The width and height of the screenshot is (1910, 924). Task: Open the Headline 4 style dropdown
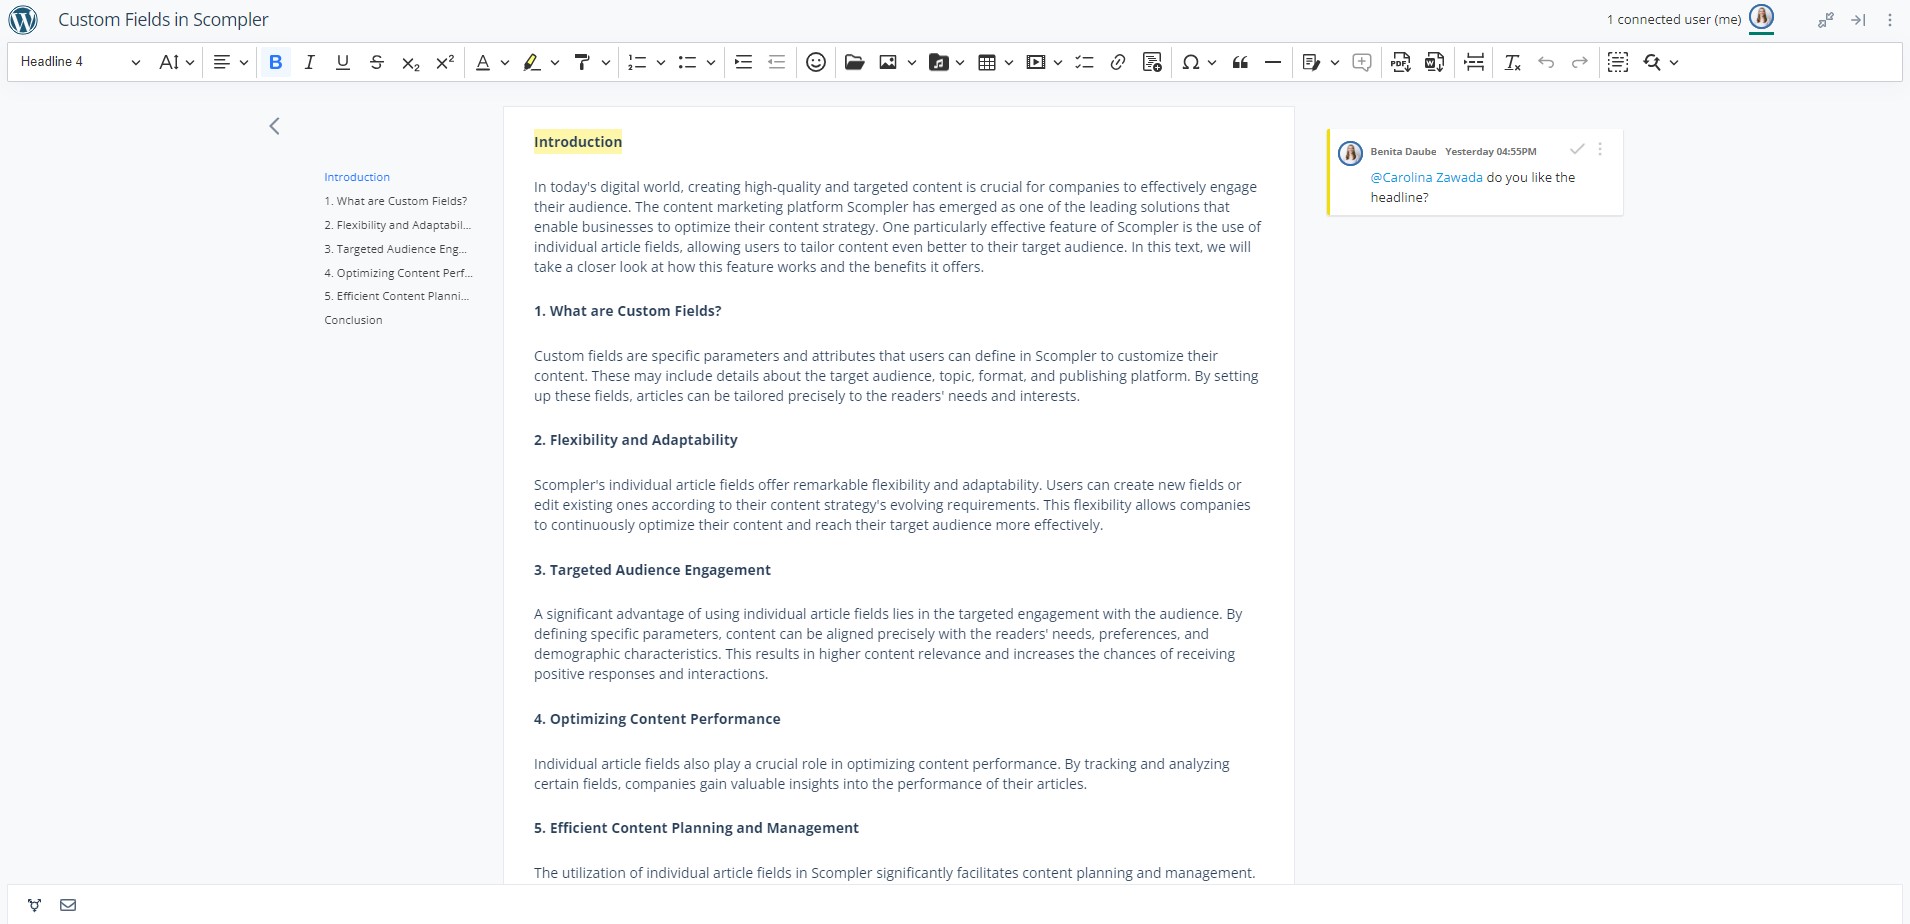pyautogui.click(x=80, y=62)
